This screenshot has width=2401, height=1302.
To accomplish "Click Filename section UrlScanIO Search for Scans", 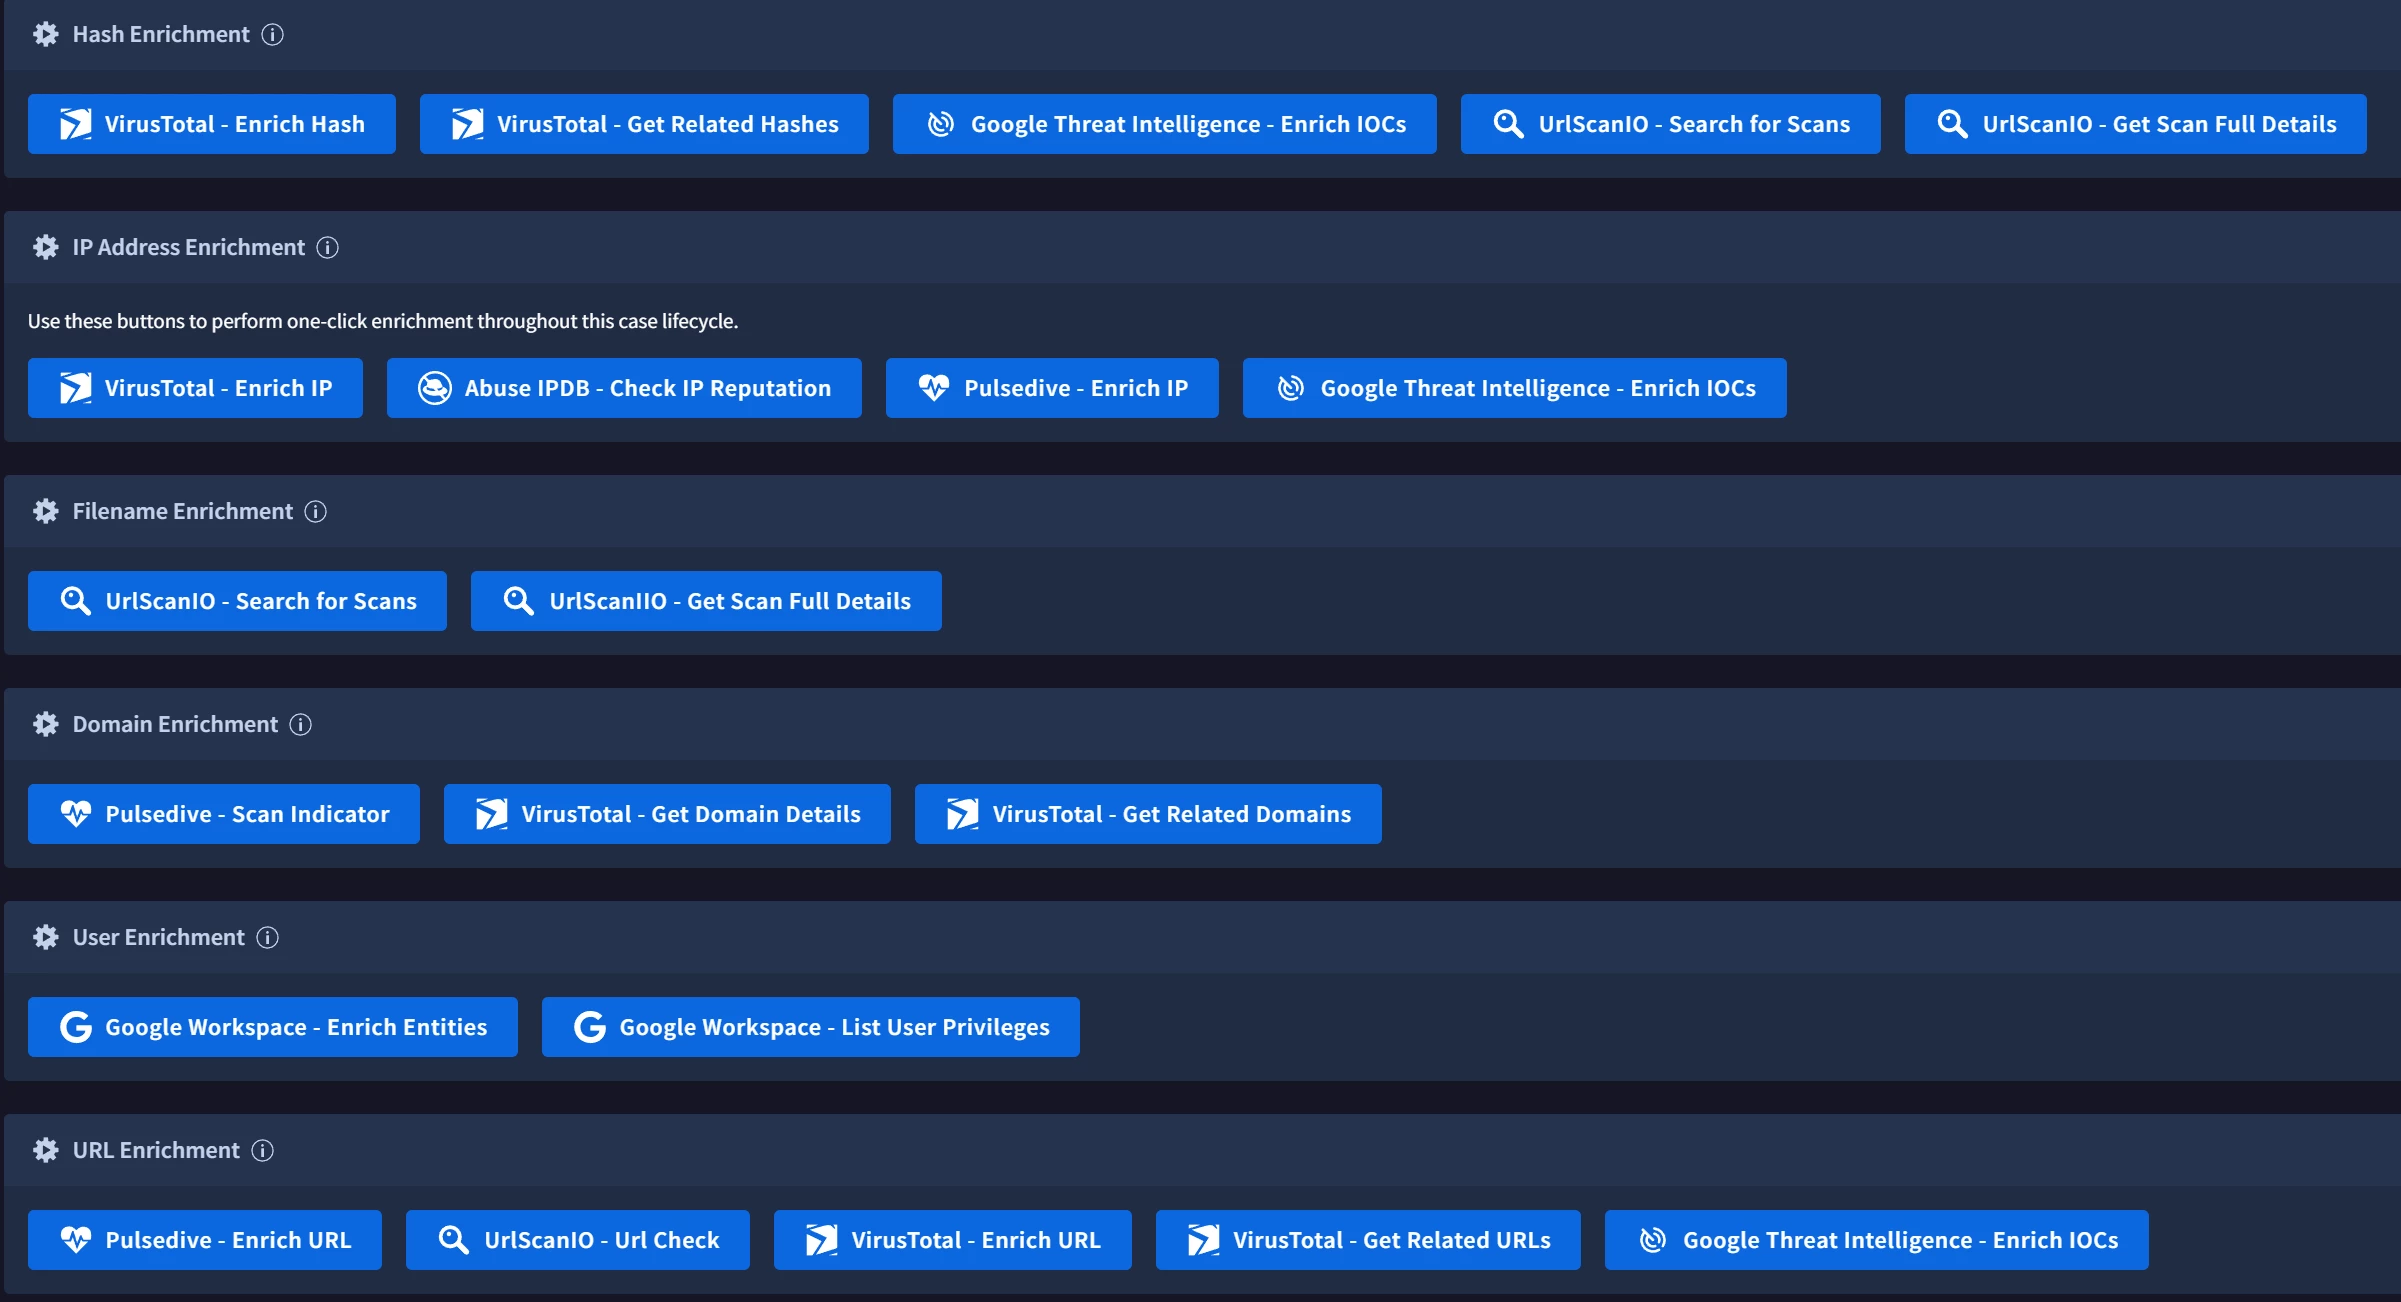I will (x=237, y=601).
